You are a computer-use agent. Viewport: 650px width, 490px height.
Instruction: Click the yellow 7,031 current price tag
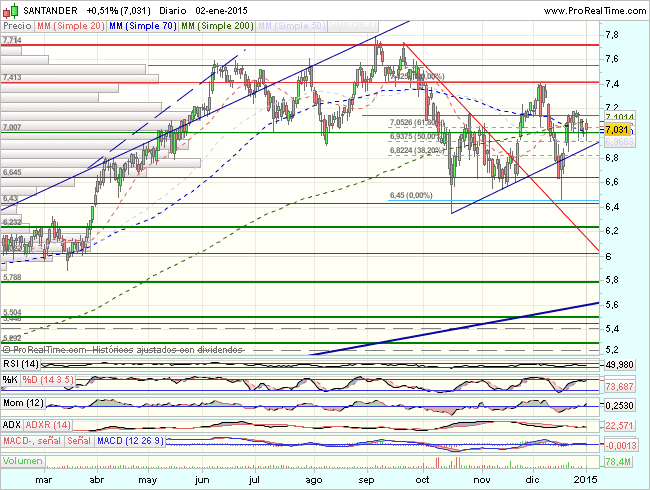tap(617, 130)
